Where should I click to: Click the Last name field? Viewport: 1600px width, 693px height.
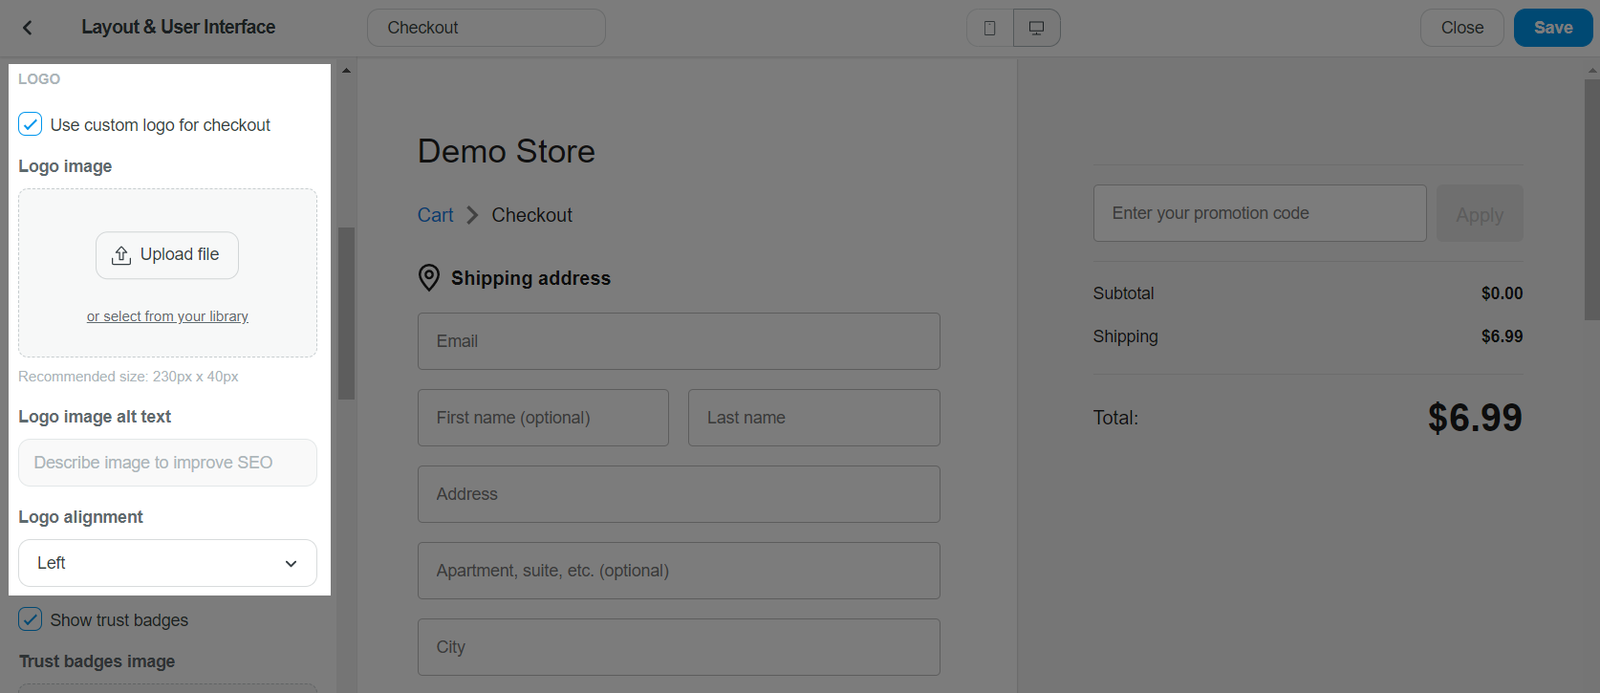[x=814, y=418]
